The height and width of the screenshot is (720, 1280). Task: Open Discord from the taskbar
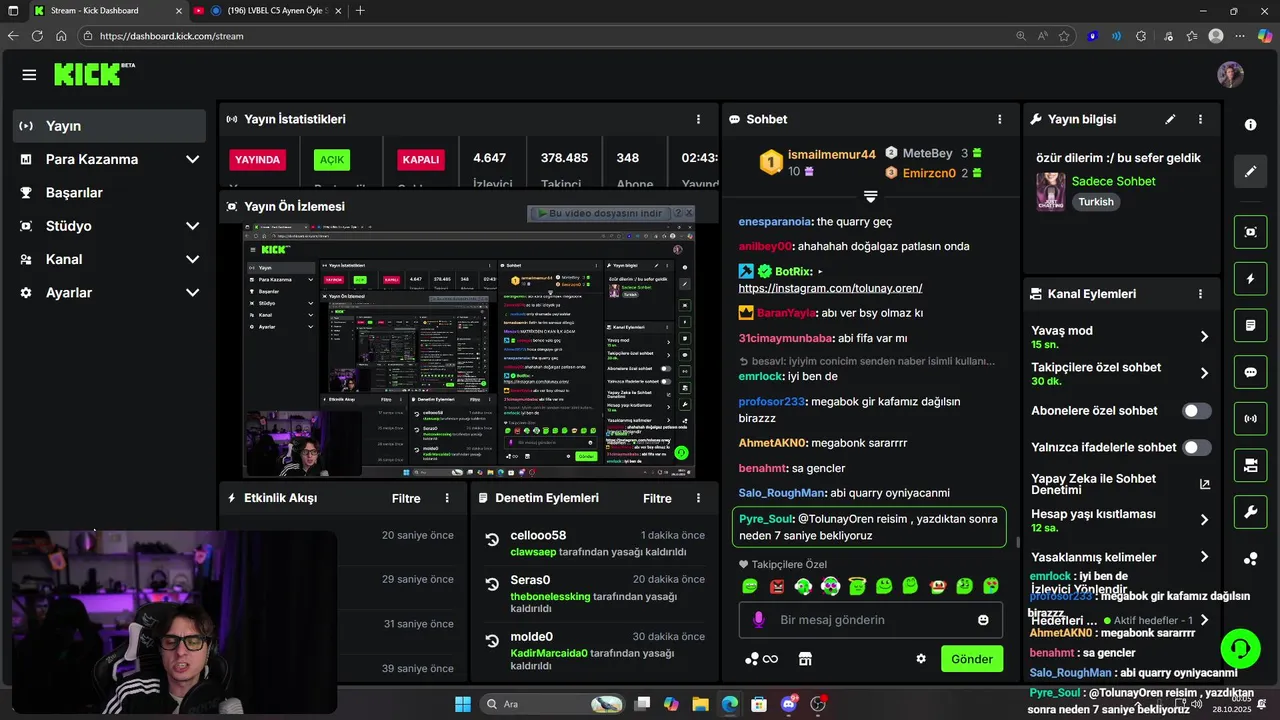(788, 704)
